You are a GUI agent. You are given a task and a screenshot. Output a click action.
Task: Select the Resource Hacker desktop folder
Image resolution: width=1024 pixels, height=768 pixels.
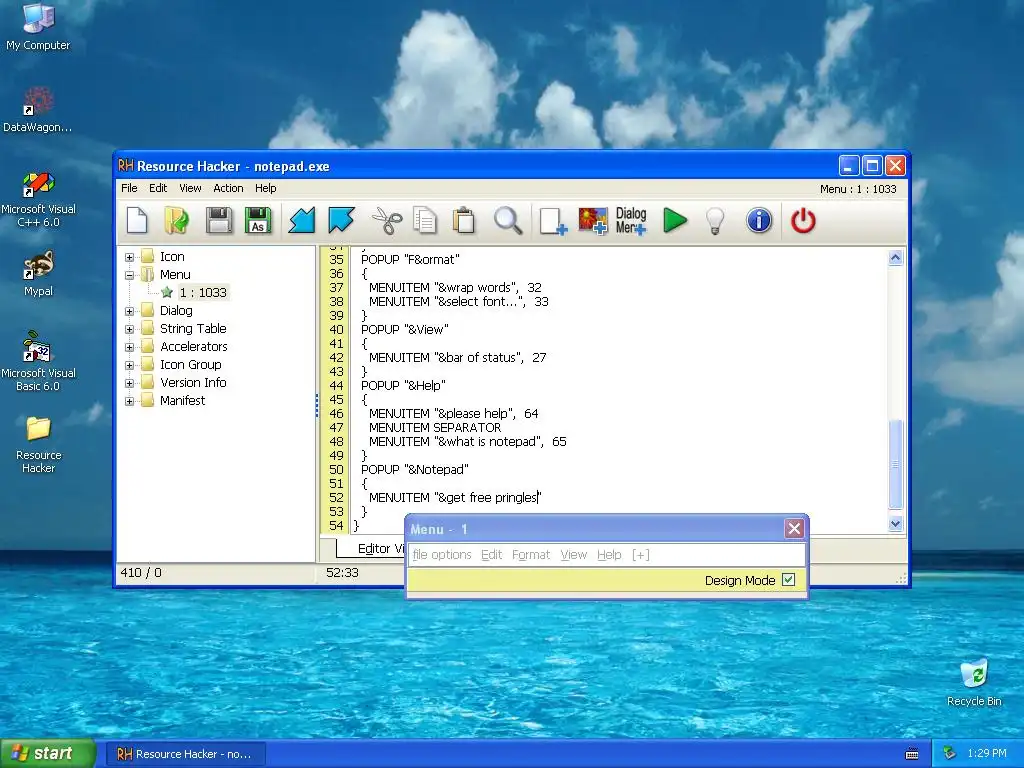(x=38, y=444)
